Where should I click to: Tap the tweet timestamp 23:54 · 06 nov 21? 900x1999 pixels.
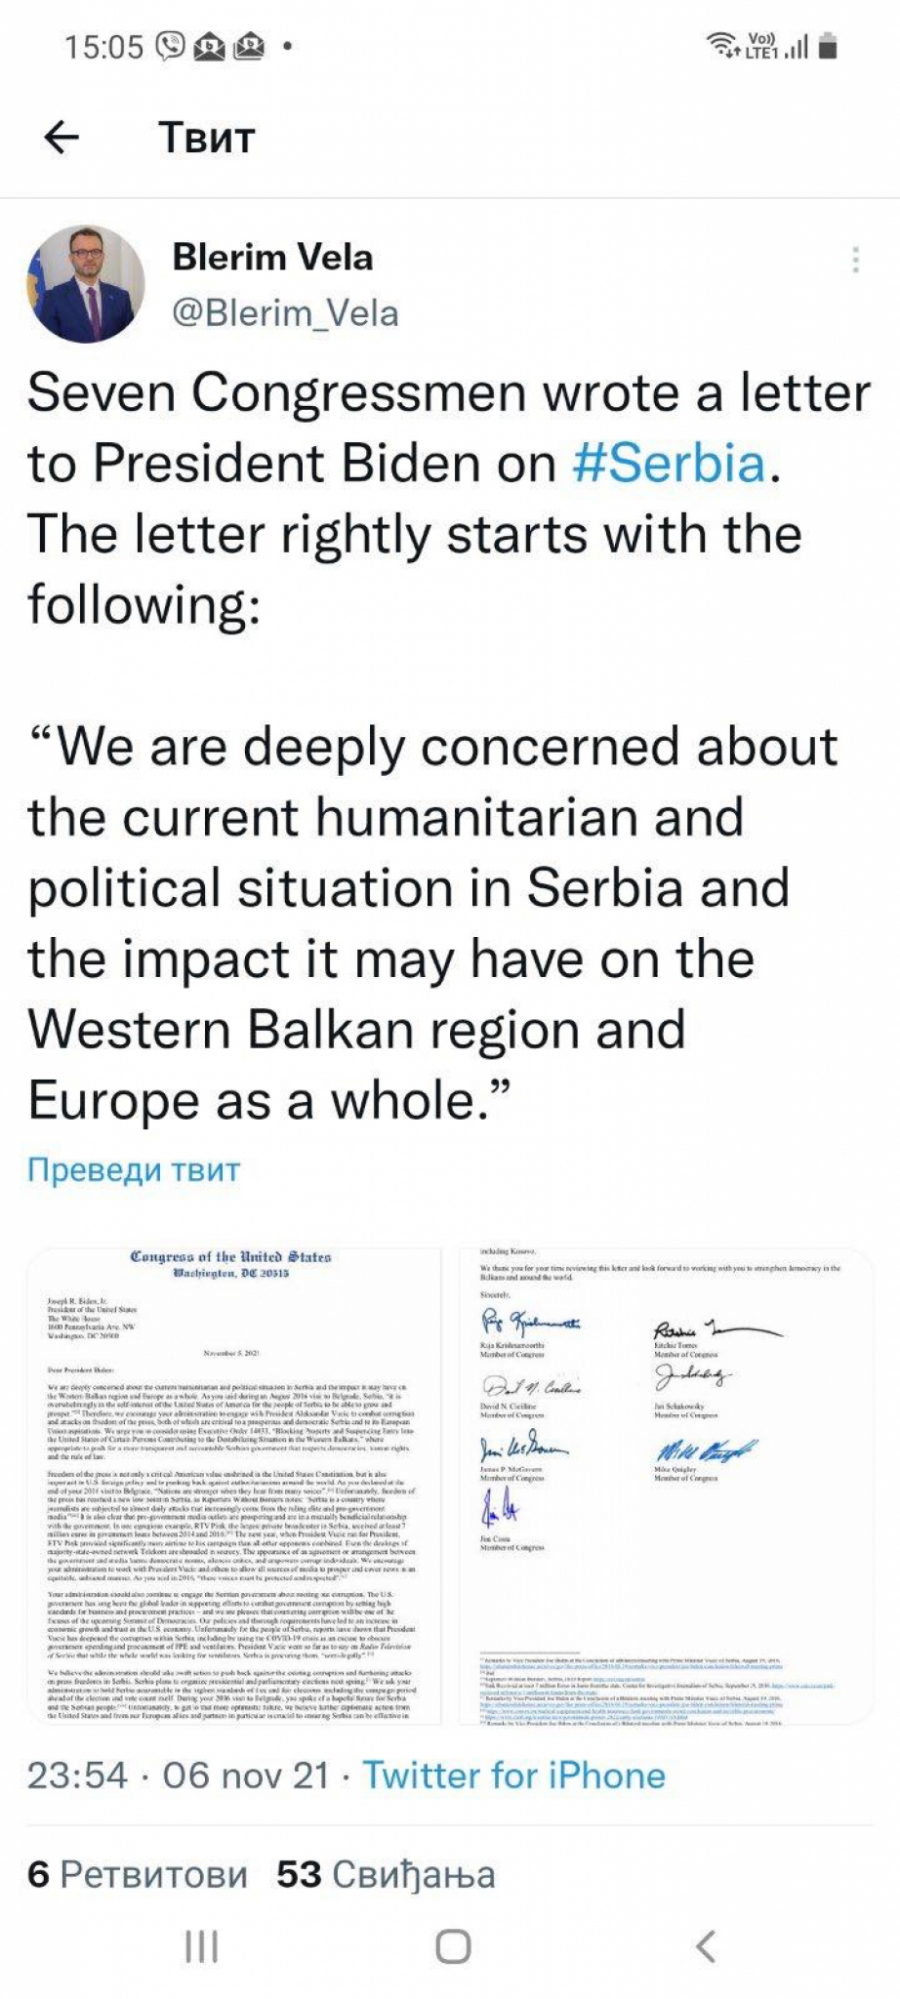click(x=178, y=1774)
